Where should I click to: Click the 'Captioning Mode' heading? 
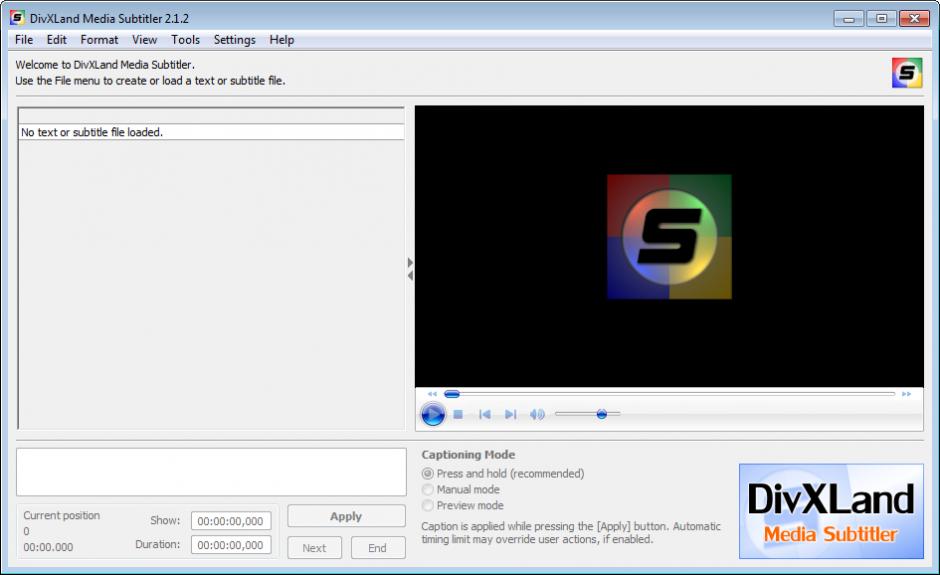[468, 454]
